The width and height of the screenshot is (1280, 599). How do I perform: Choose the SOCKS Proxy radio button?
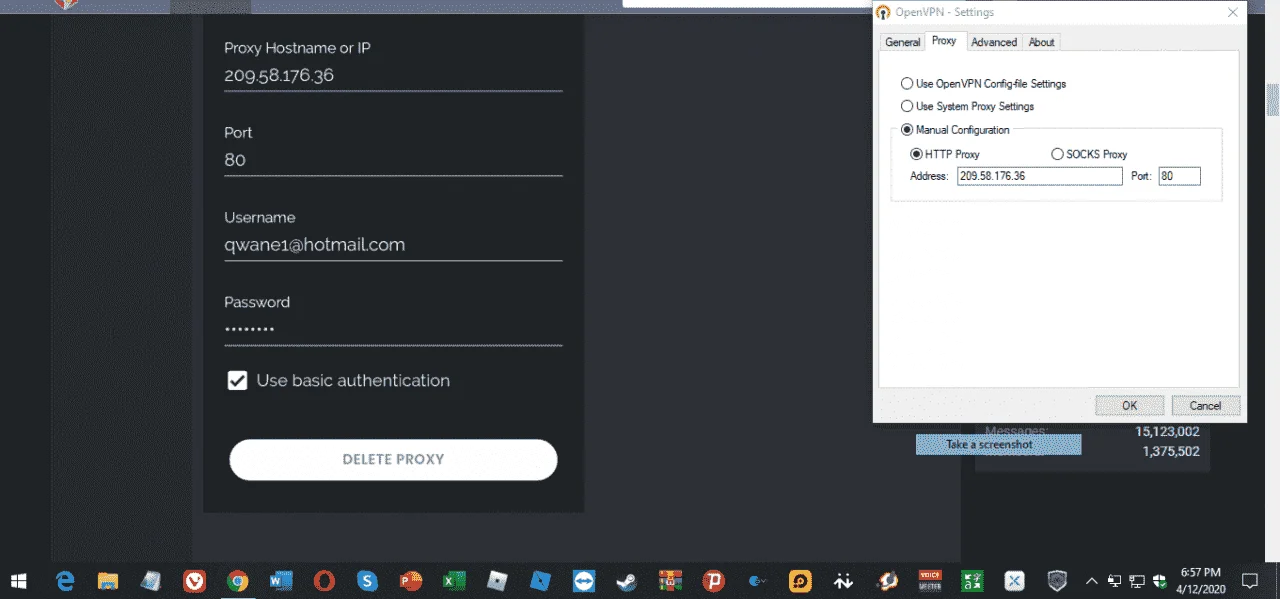coord(1057,154)
